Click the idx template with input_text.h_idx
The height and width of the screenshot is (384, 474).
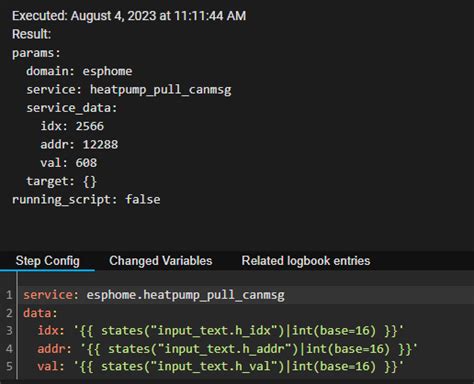pyautogui.click(x=238, y=331)
